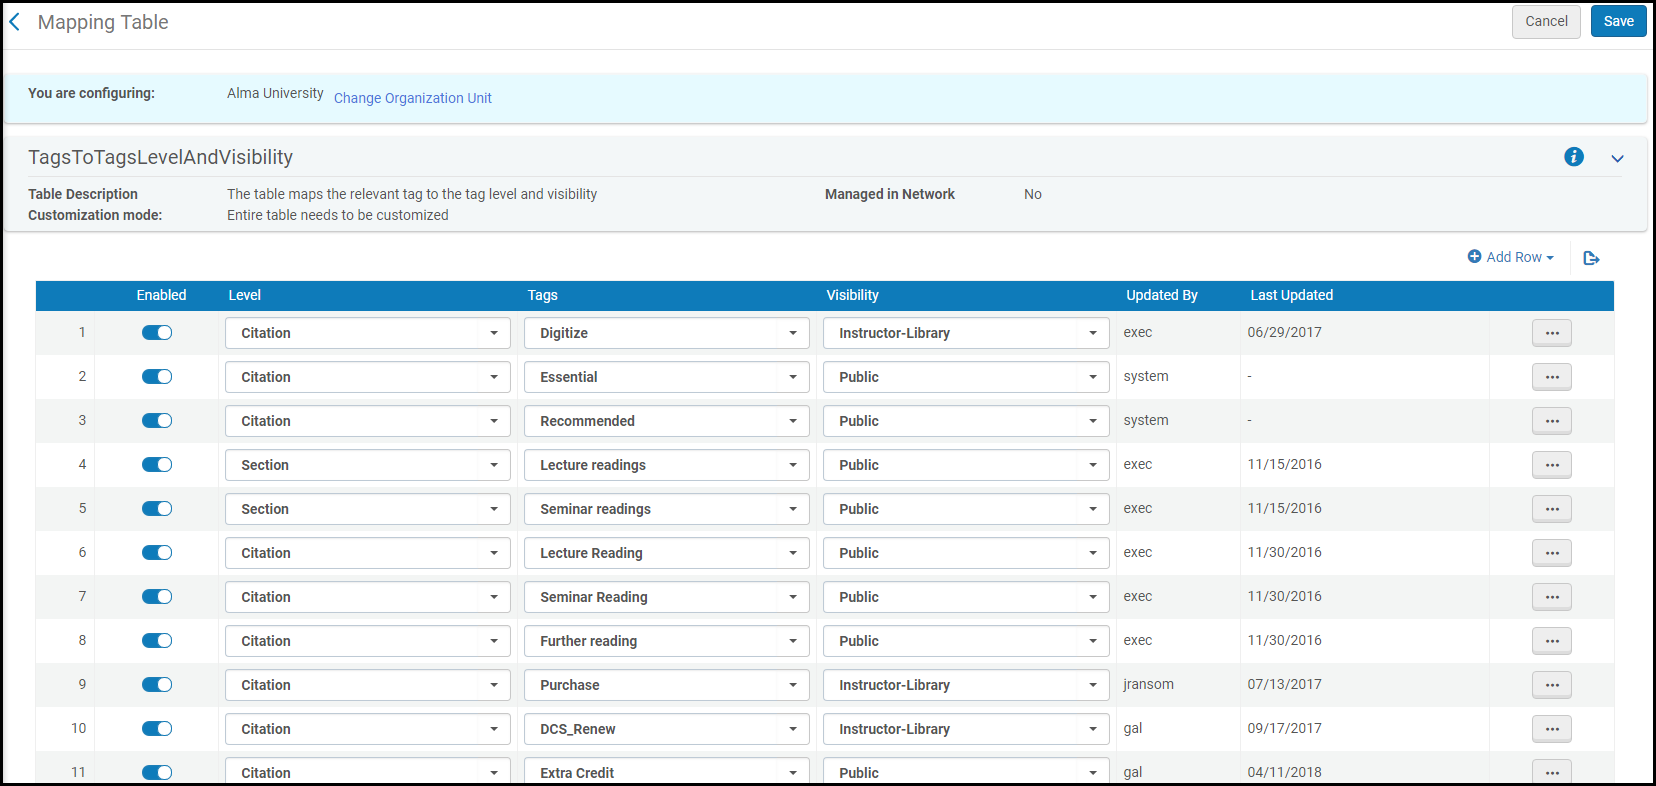Open row actions for Purchase row
The width and height of the screenshot is (1656, 786).
click(1552, 685)
